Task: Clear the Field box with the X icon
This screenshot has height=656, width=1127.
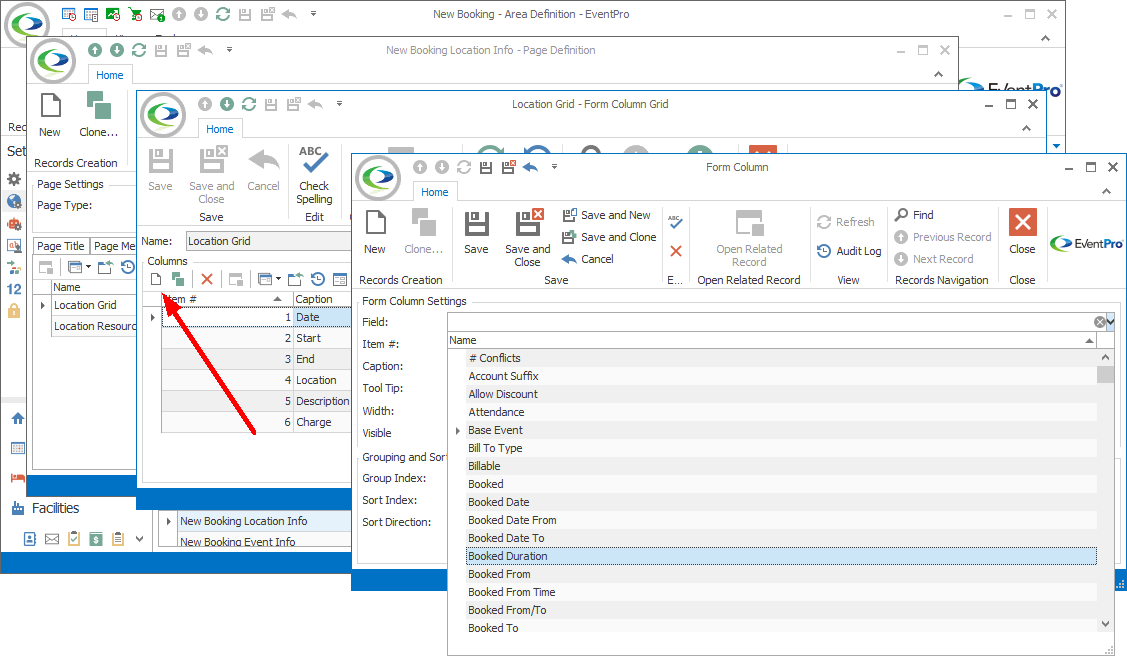Action: click(1100, 322)
